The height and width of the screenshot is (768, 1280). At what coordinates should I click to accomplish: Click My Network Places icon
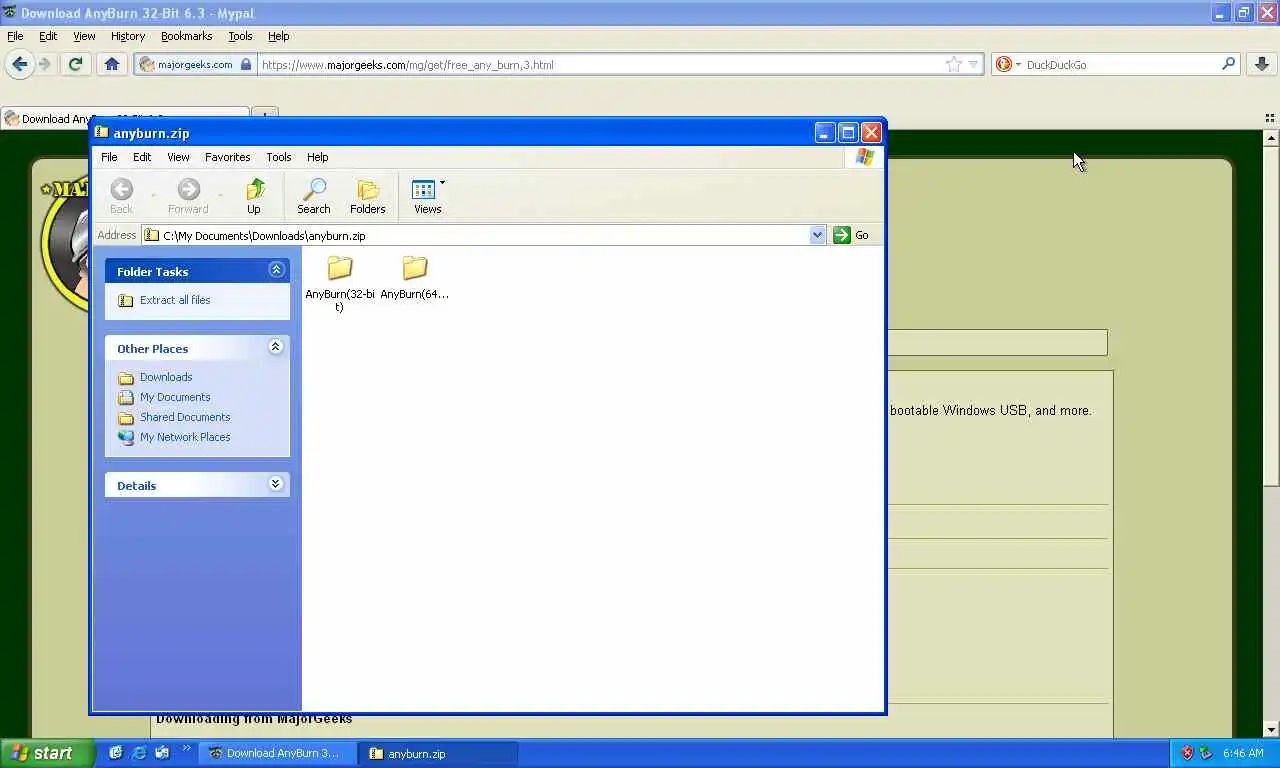(x=126, y=437)
